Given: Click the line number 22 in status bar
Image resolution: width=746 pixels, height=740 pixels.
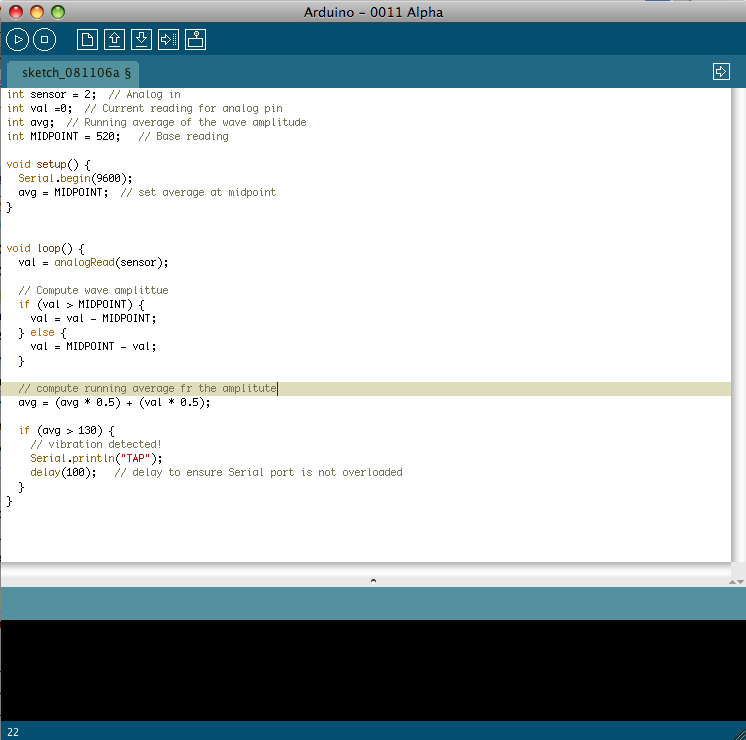Looking at the screenshot, I should point(13,732).
